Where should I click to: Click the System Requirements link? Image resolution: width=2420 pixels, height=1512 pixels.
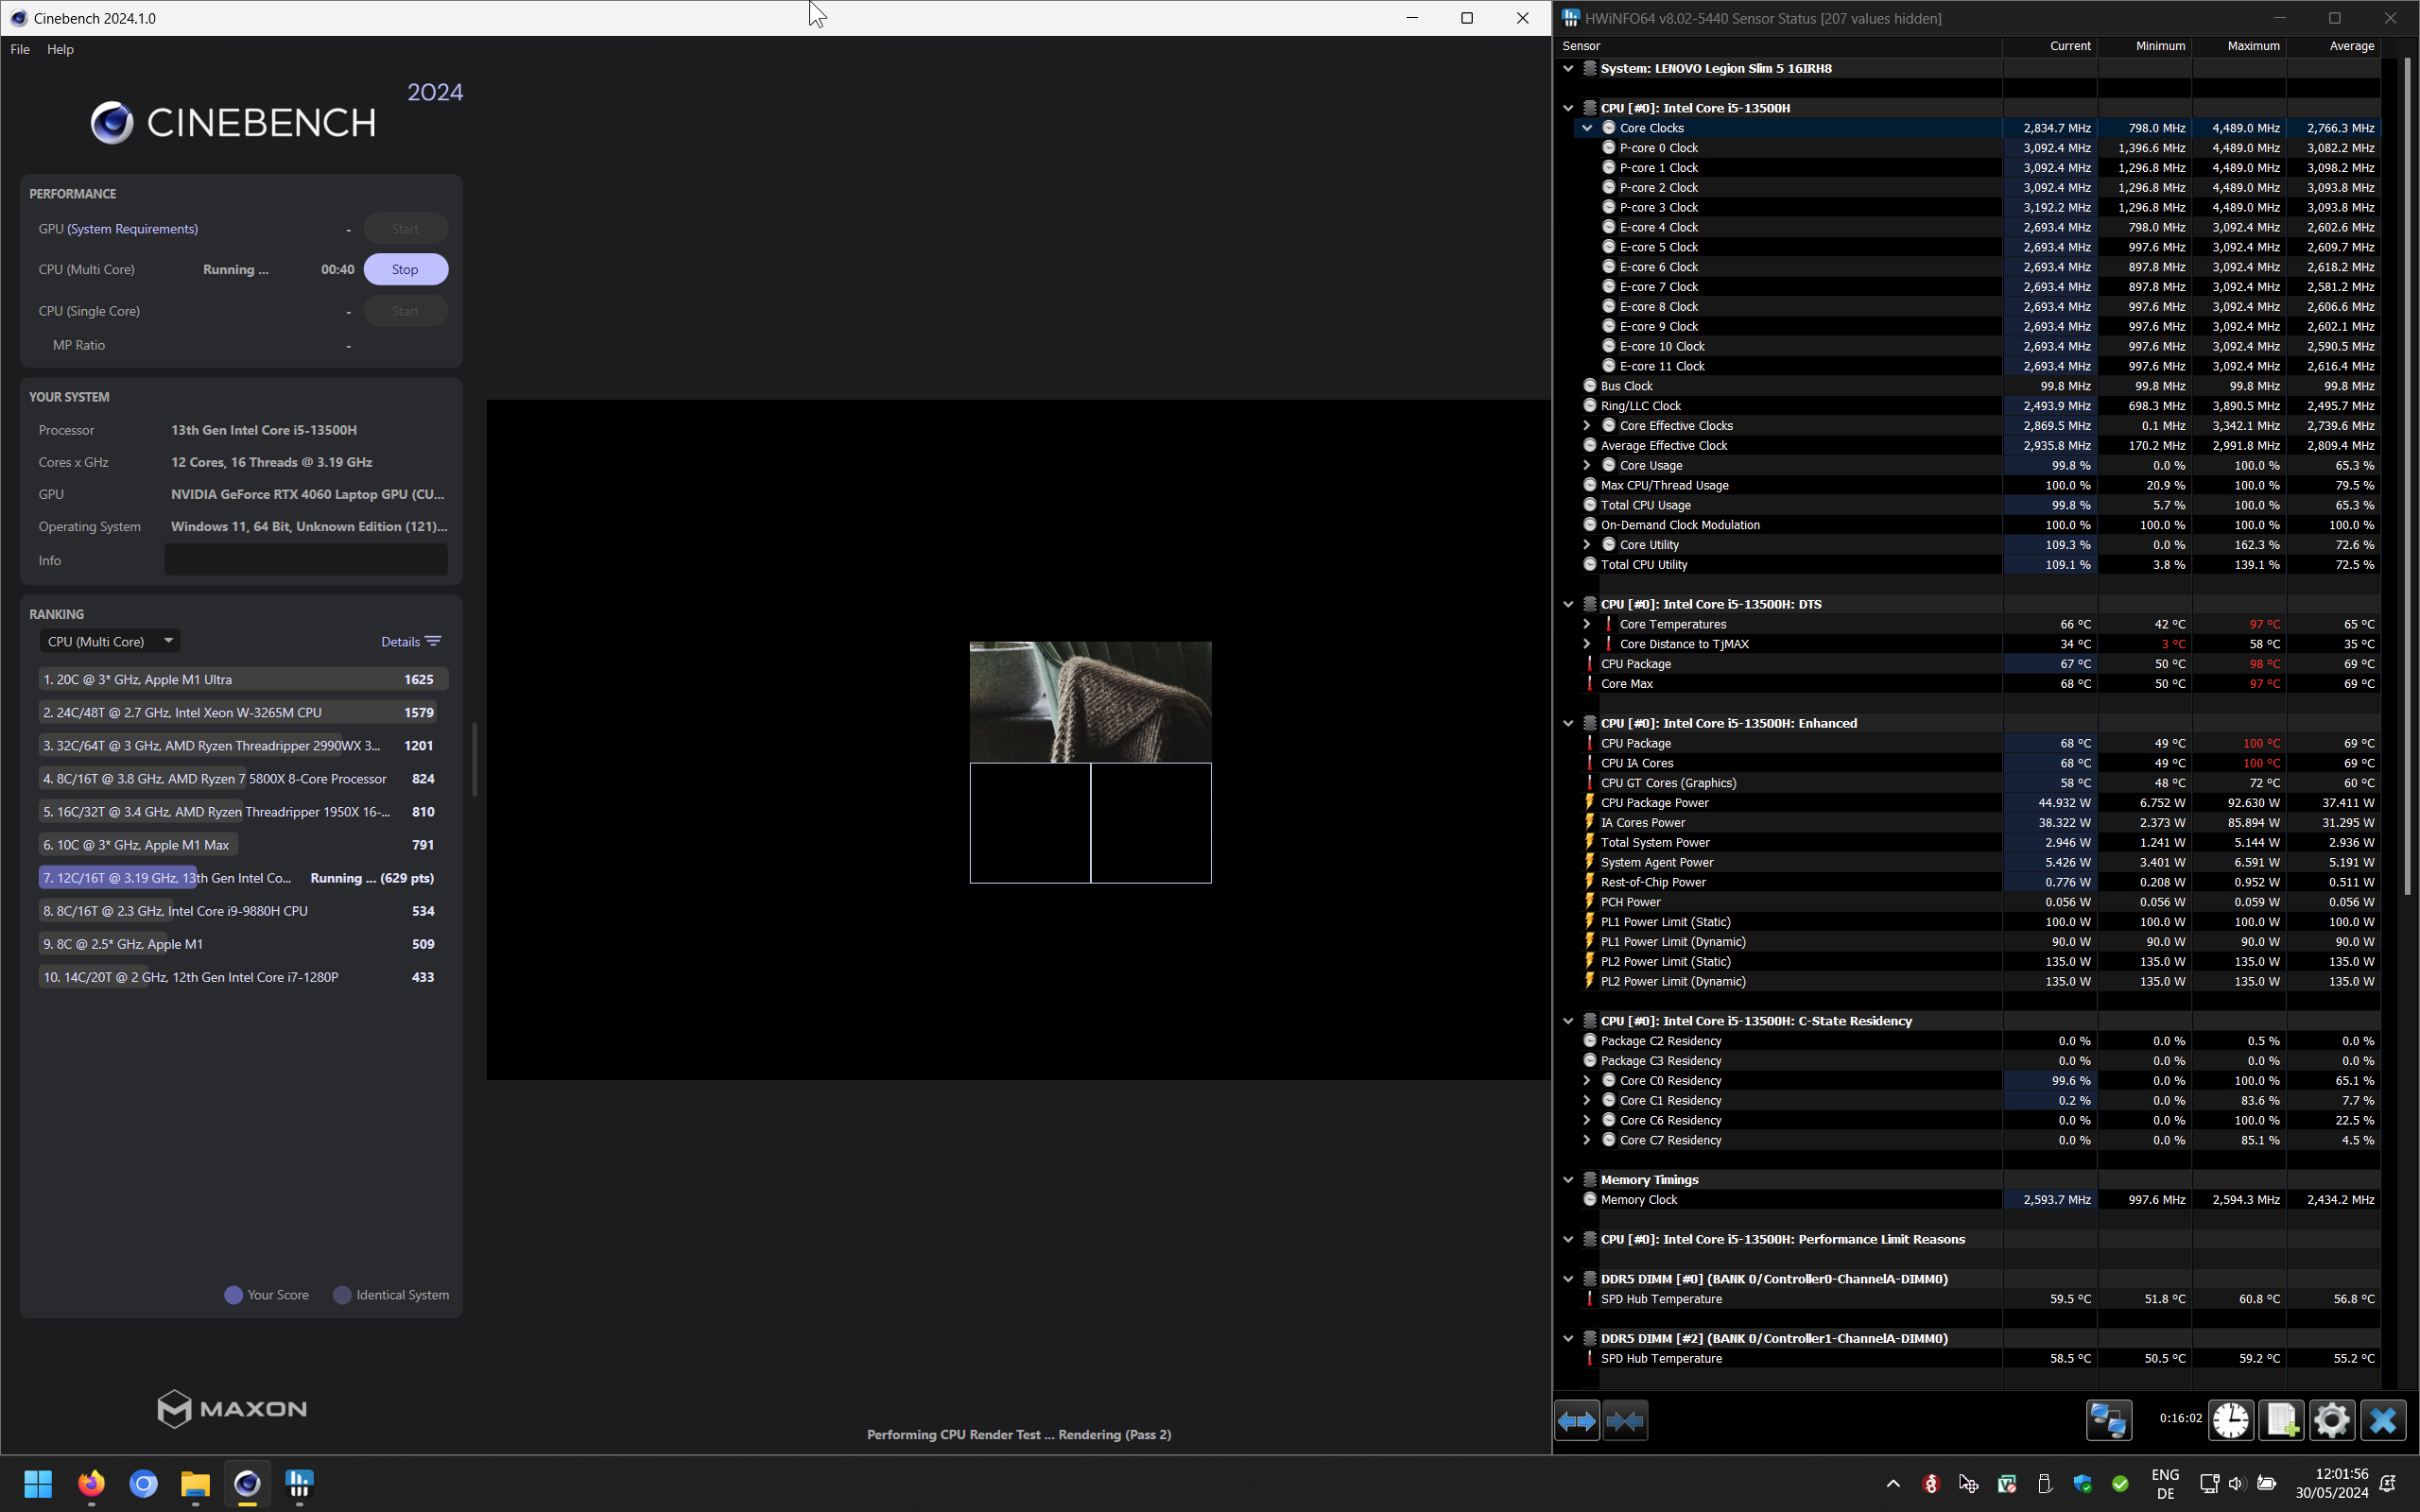tap(132, 229)
